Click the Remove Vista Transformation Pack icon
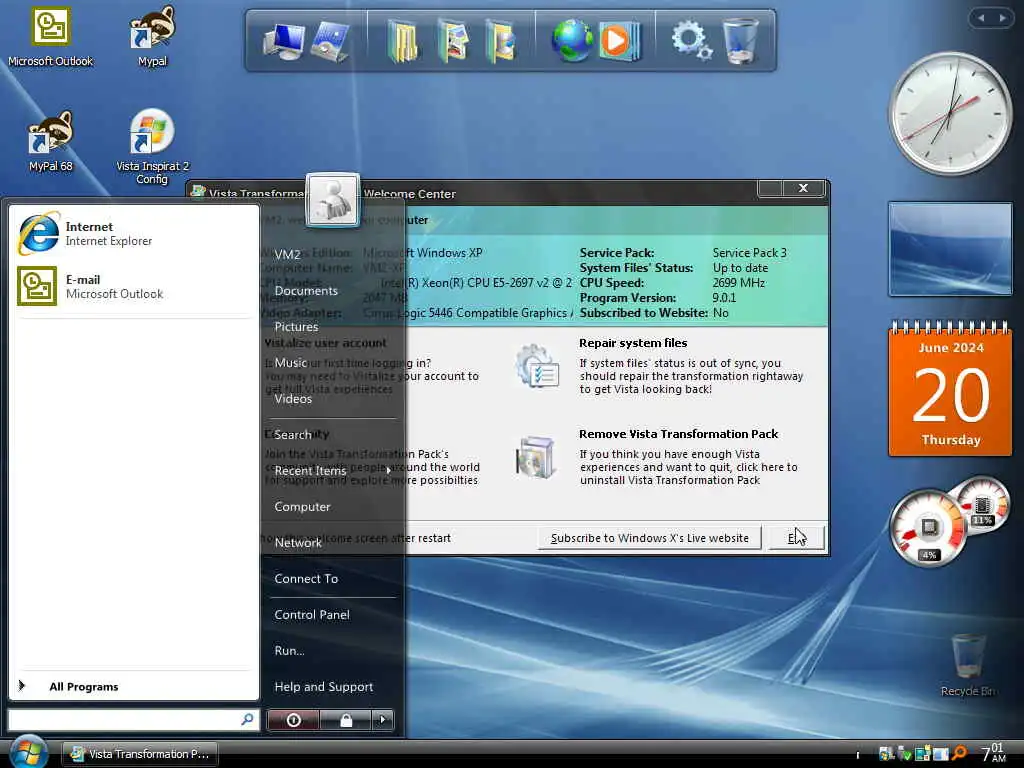This screenshot has width=1024, height=768. (536, 457)
